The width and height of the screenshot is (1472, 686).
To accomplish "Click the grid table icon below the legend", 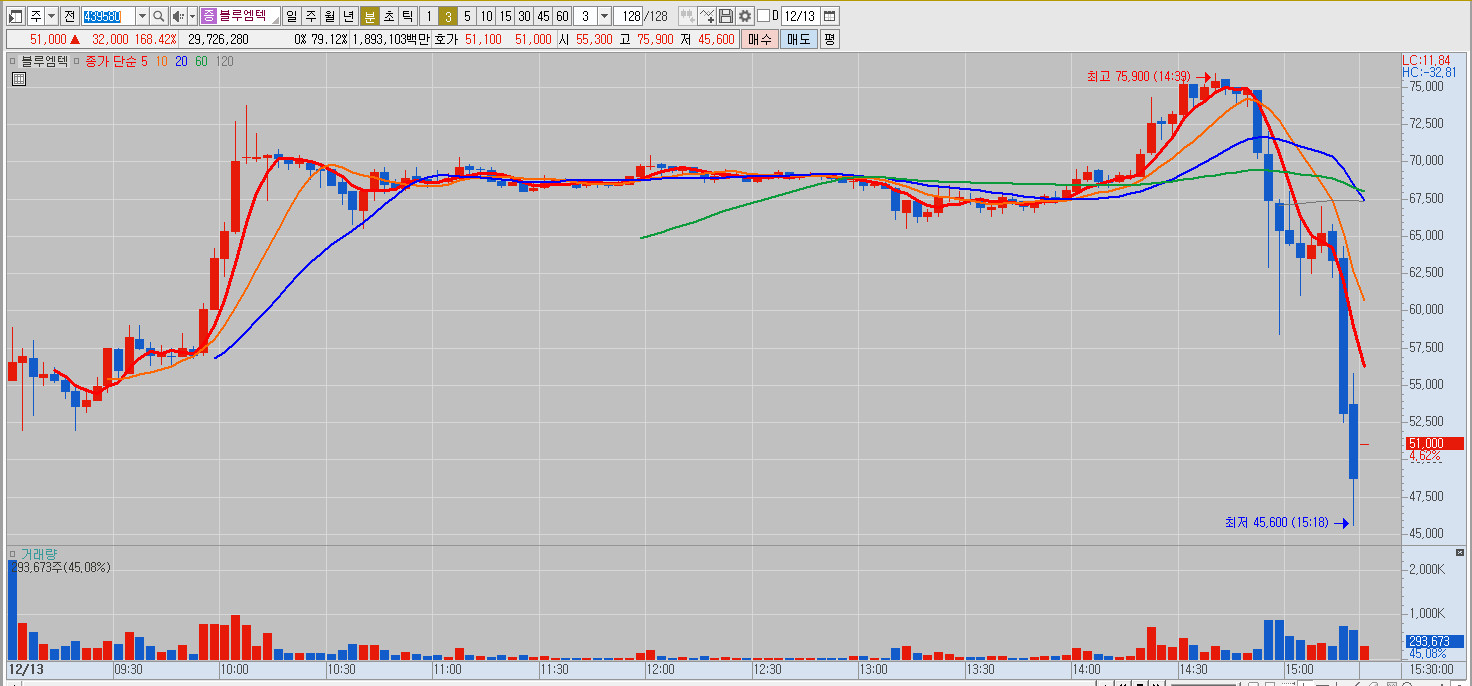I will click(18, 79).
